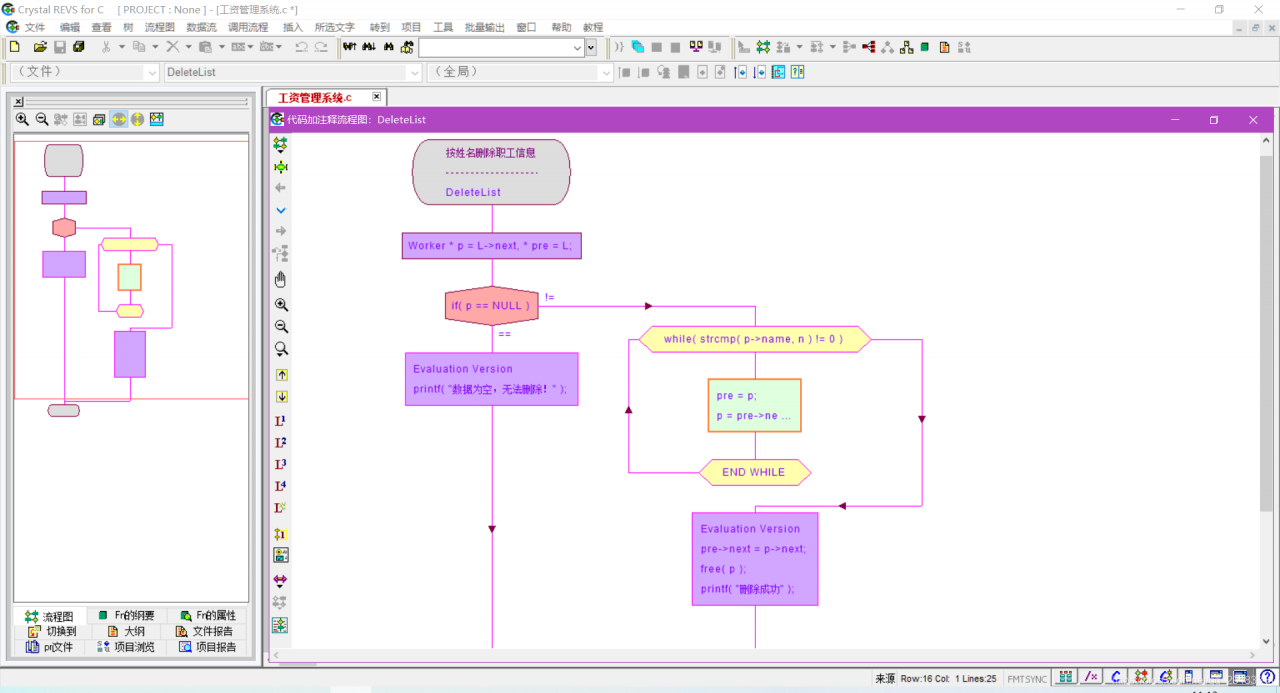The width and height of the screenshot is (1280, 693).
Task: Open the delete X dropdown arrow
Action: point(188,47)
